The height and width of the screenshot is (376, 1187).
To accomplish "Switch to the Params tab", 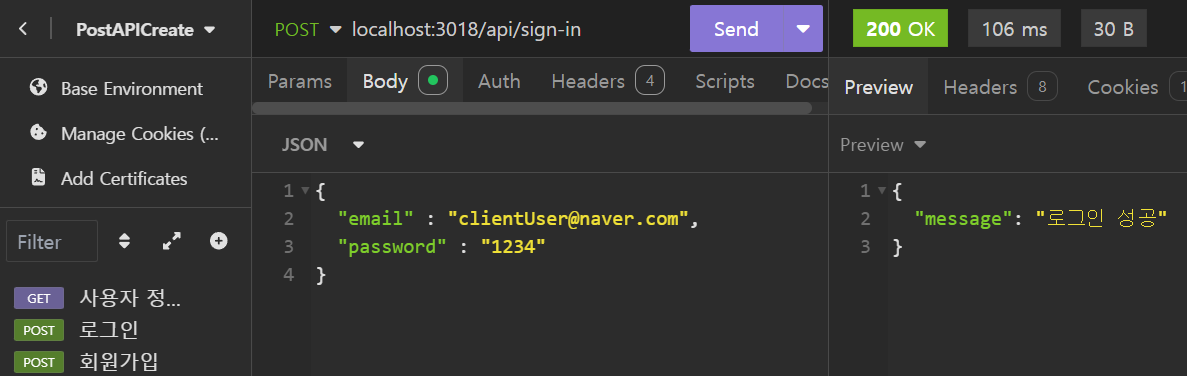I will [300, 82].
